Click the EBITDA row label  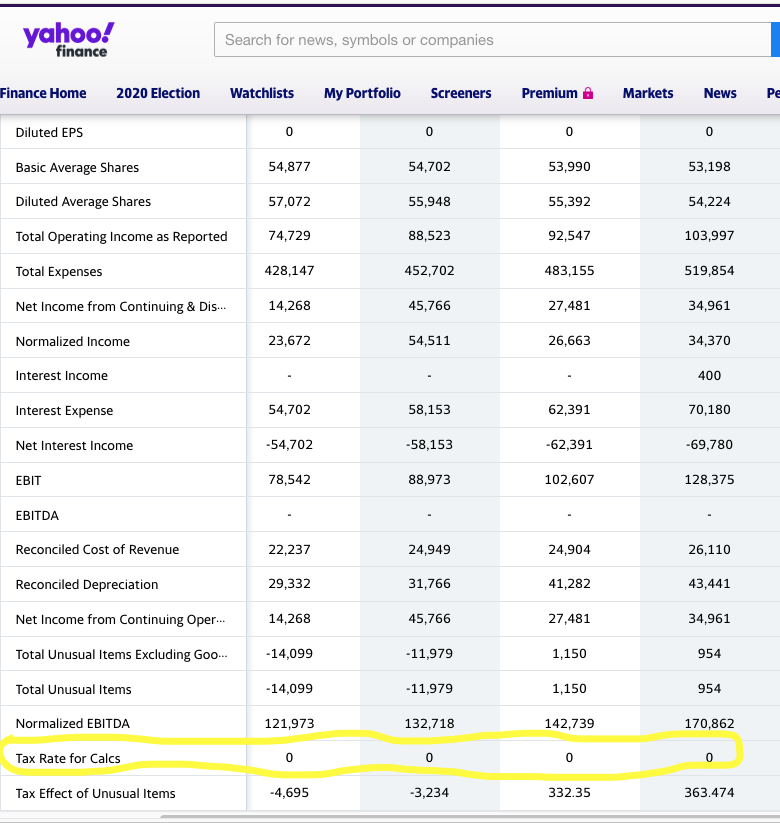37,515
